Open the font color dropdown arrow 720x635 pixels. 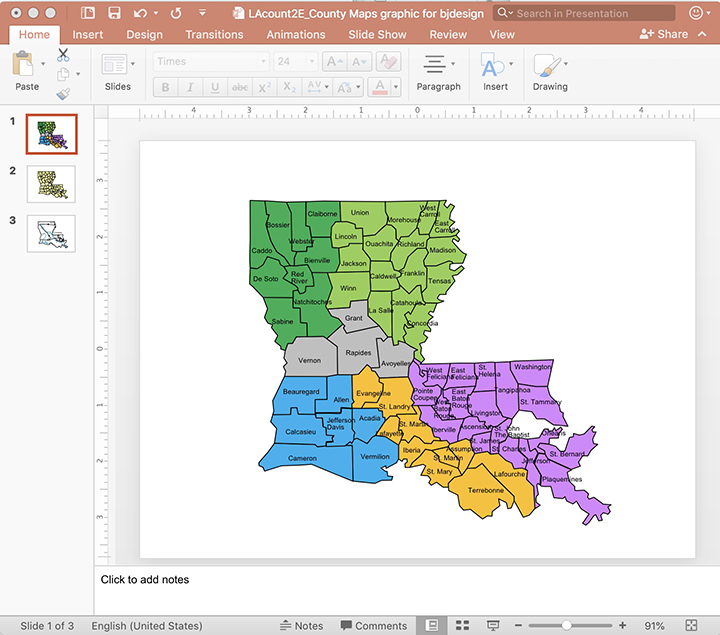coord(396,87)
